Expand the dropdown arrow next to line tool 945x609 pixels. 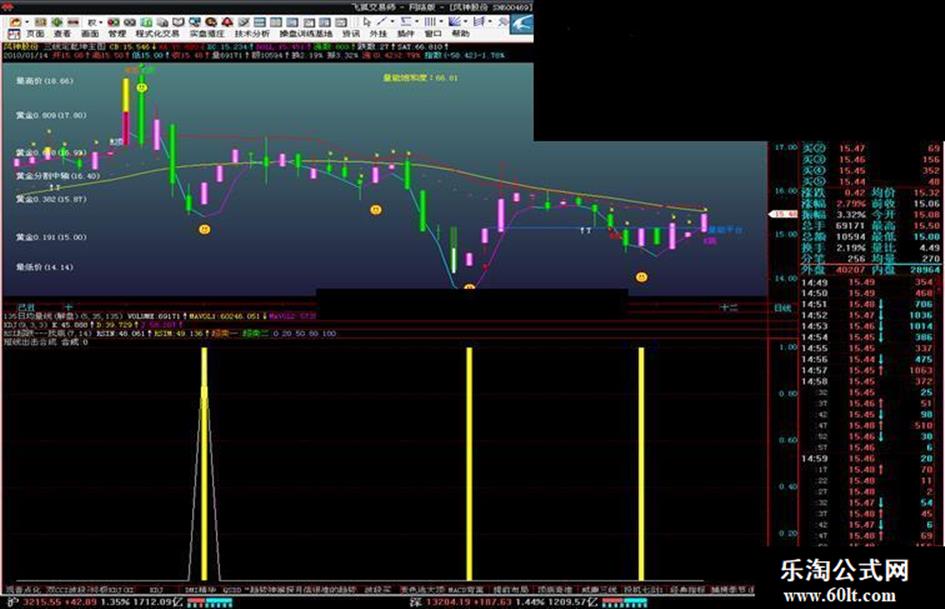[x=392, y=22]
